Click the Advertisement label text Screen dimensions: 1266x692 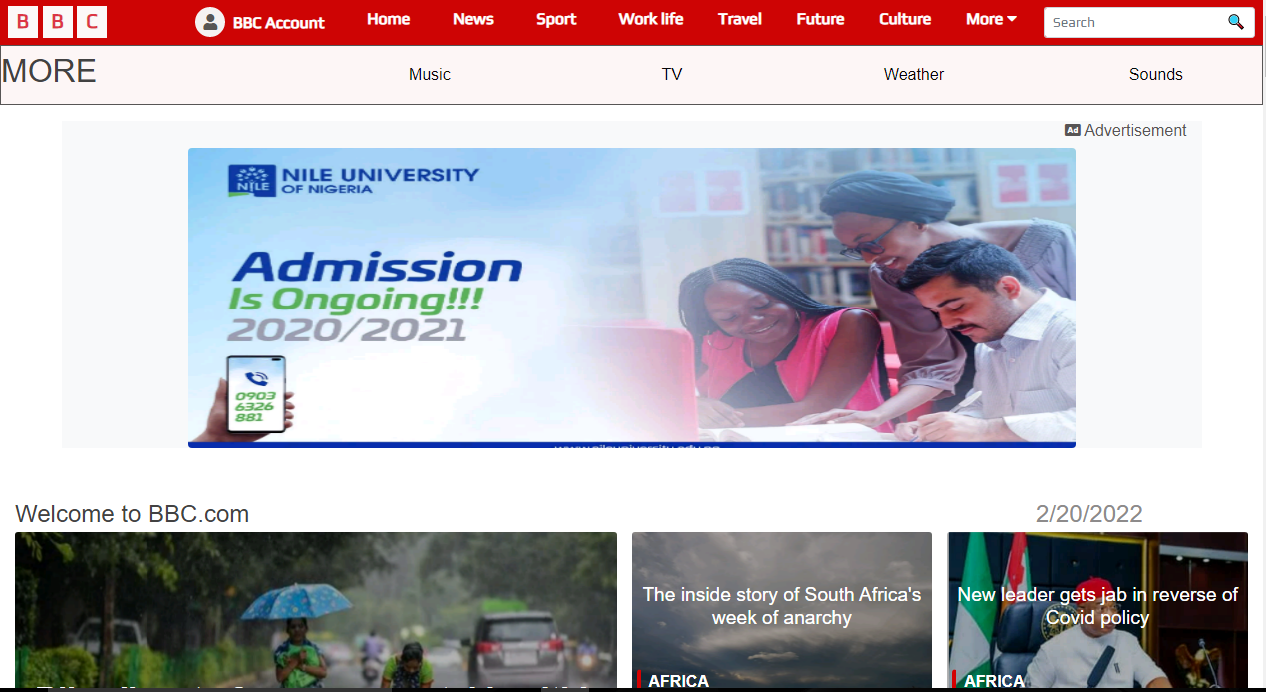1135,130
